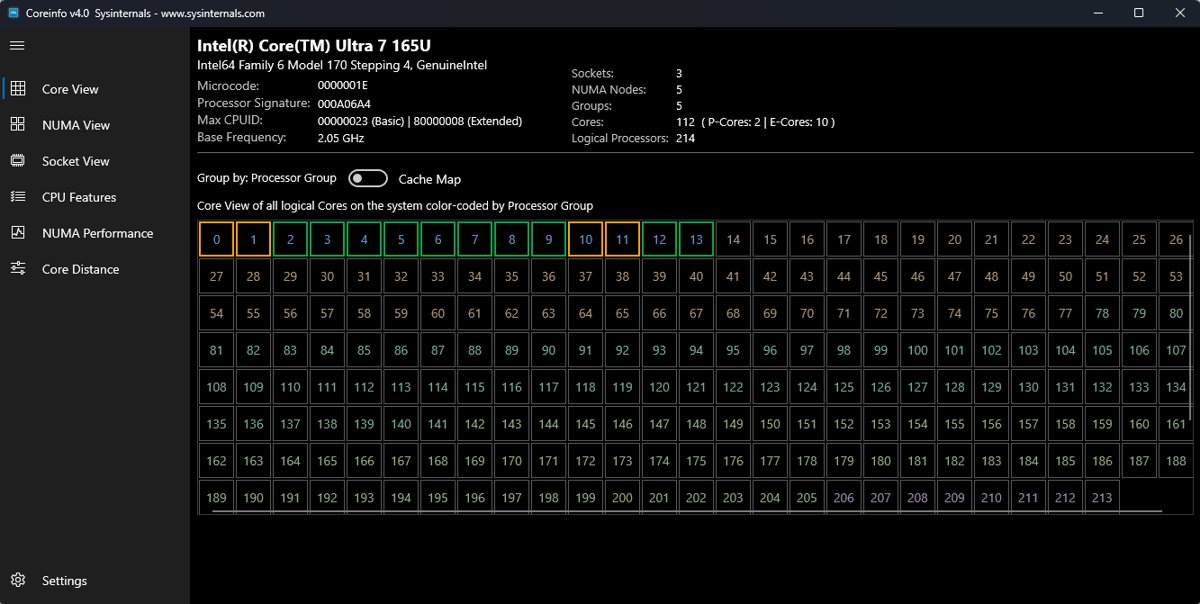Select the Core View menu label
1200x604 pixels.
click(70, 89)
